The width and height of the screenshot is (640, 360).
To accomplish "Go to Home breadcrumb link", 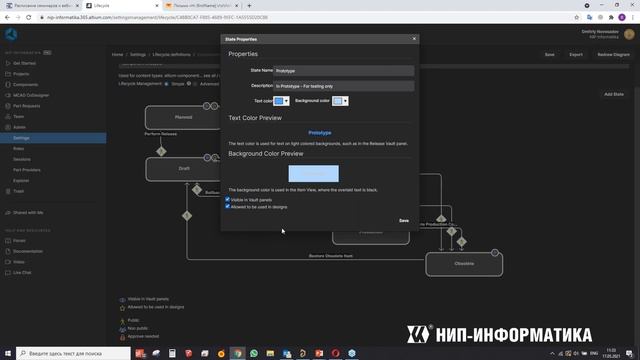I will (x=118, y=54).
